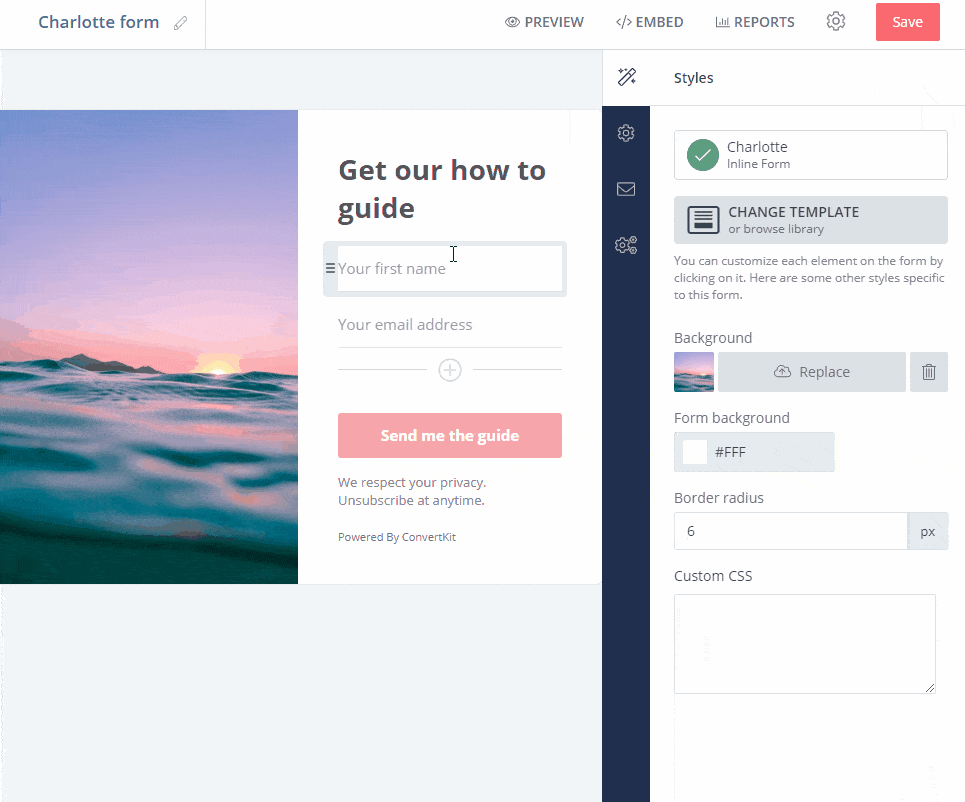Toggle the green checkmark on Charlotte Inline Form
This screenshot has width=965, height=802.
pyautogui.click(x=702, y=154)
